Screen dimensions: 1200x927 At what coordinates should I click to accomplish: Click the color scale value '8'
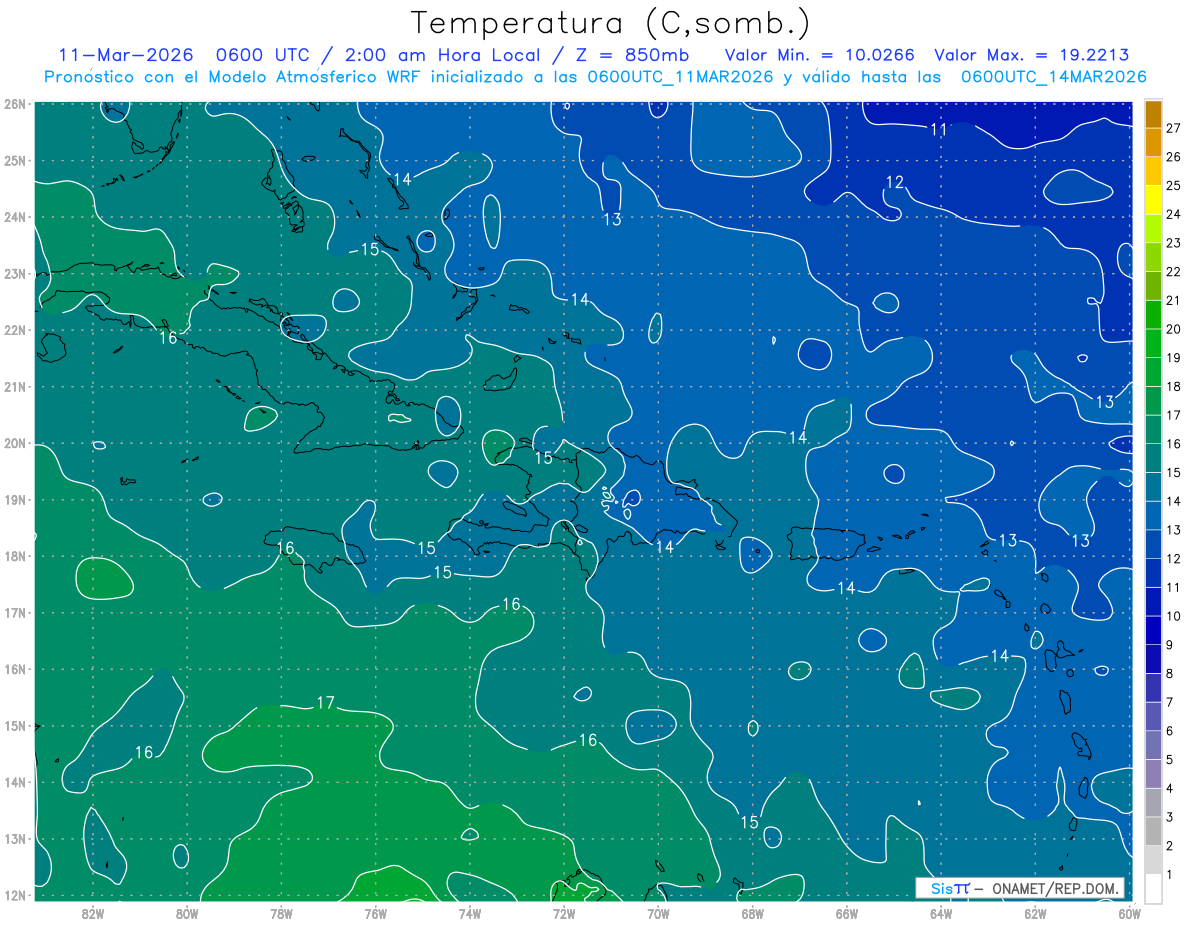[1169, 674]
